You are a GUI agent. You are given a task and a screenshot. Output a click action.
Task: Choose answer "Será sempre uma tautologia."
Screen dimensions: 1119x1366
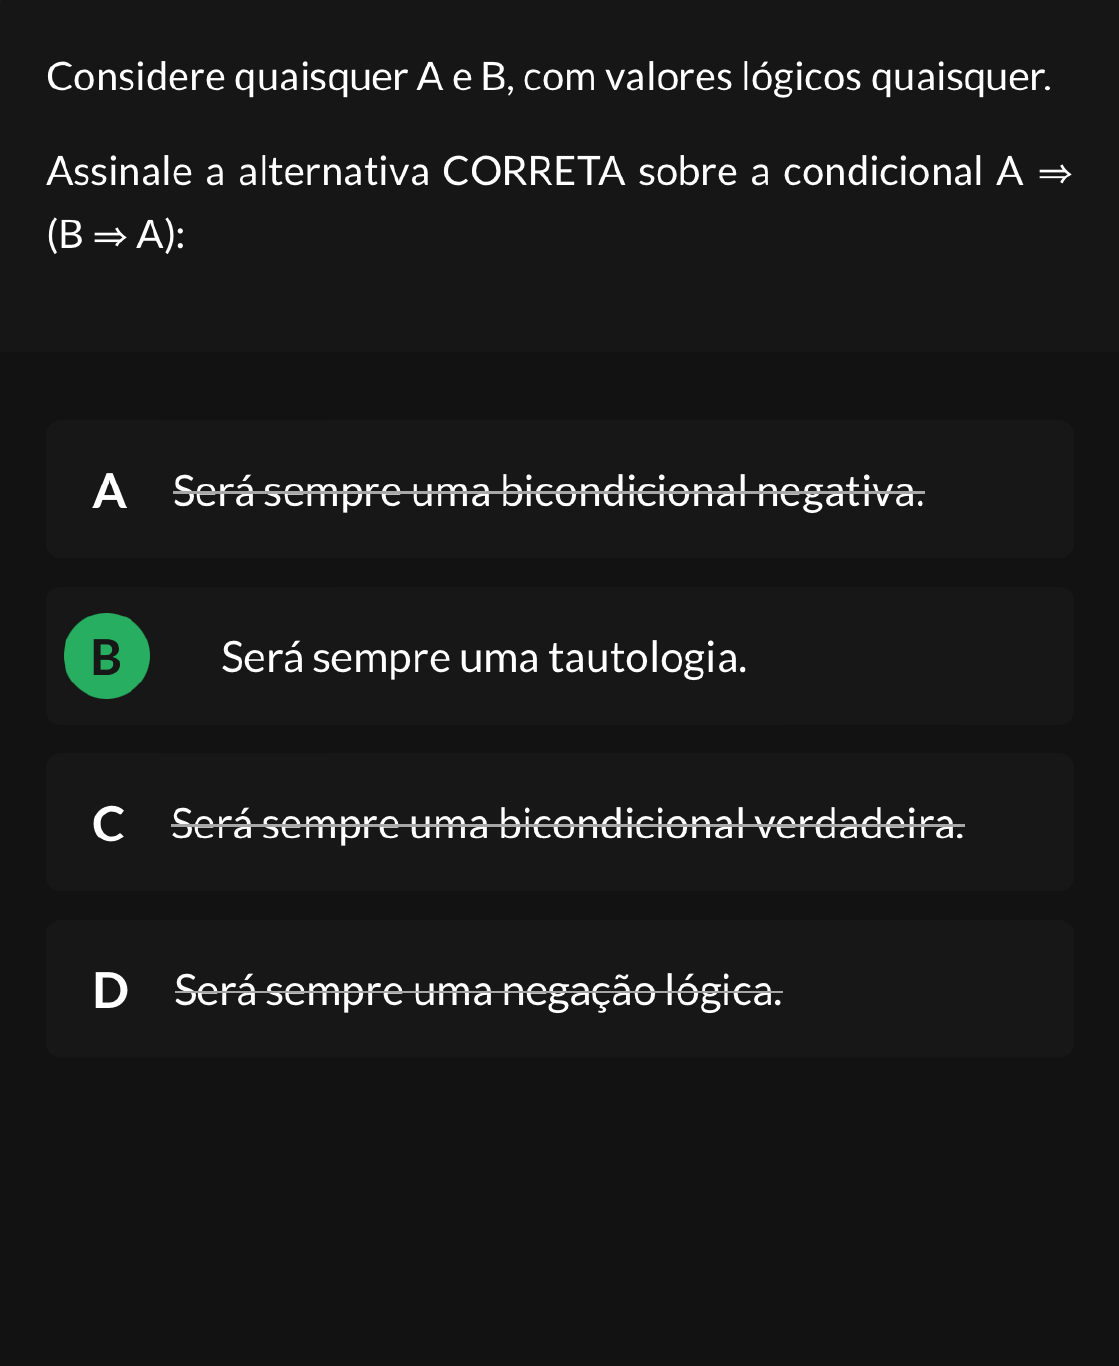[483, 658]
